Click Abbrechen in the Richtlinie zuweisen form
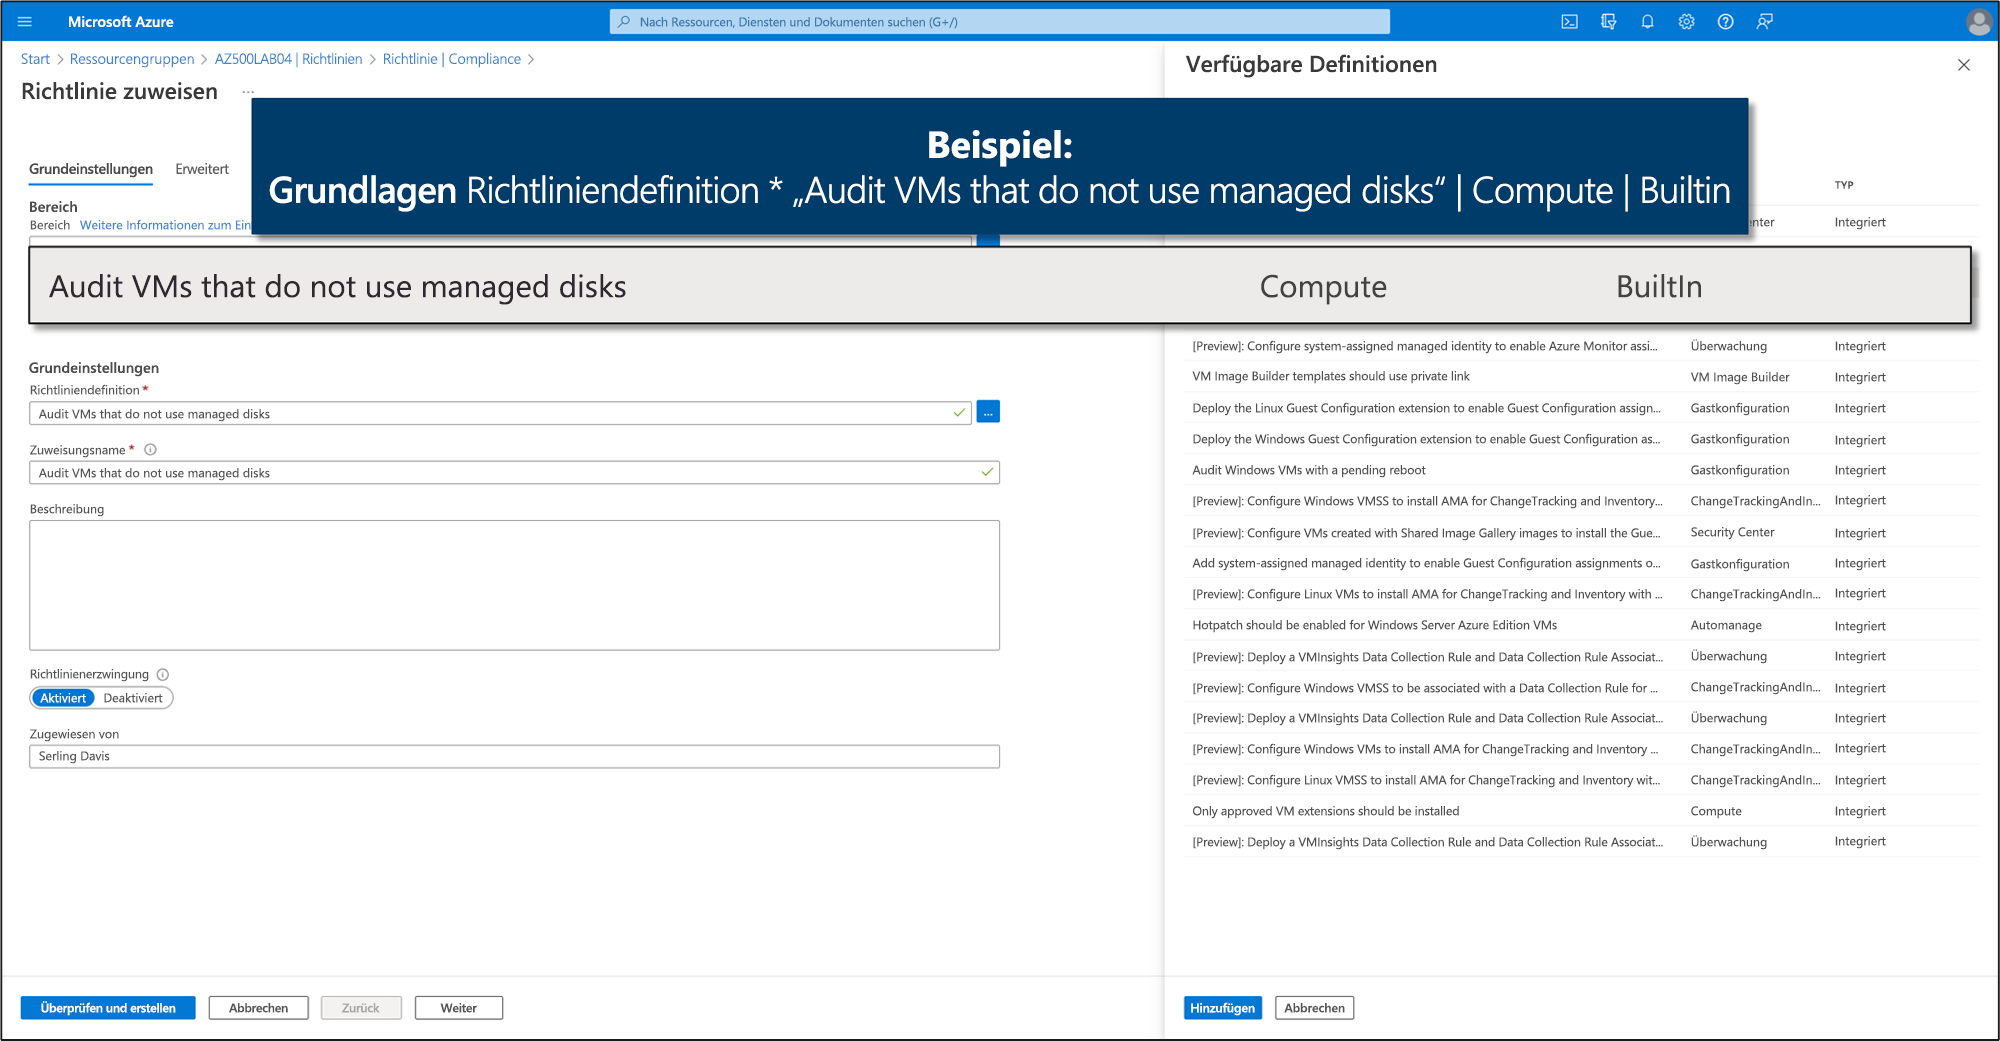This screenshot has width=2000, height=1041. point(258,1008)
